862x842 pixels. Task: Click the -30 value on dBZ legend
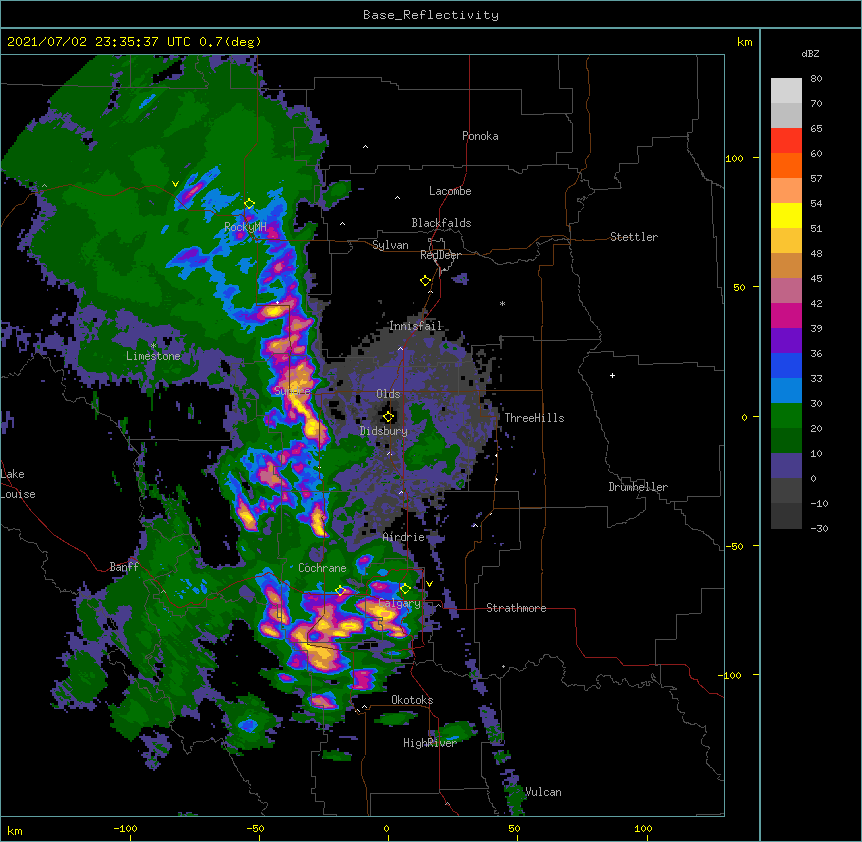tap(819, 528)
